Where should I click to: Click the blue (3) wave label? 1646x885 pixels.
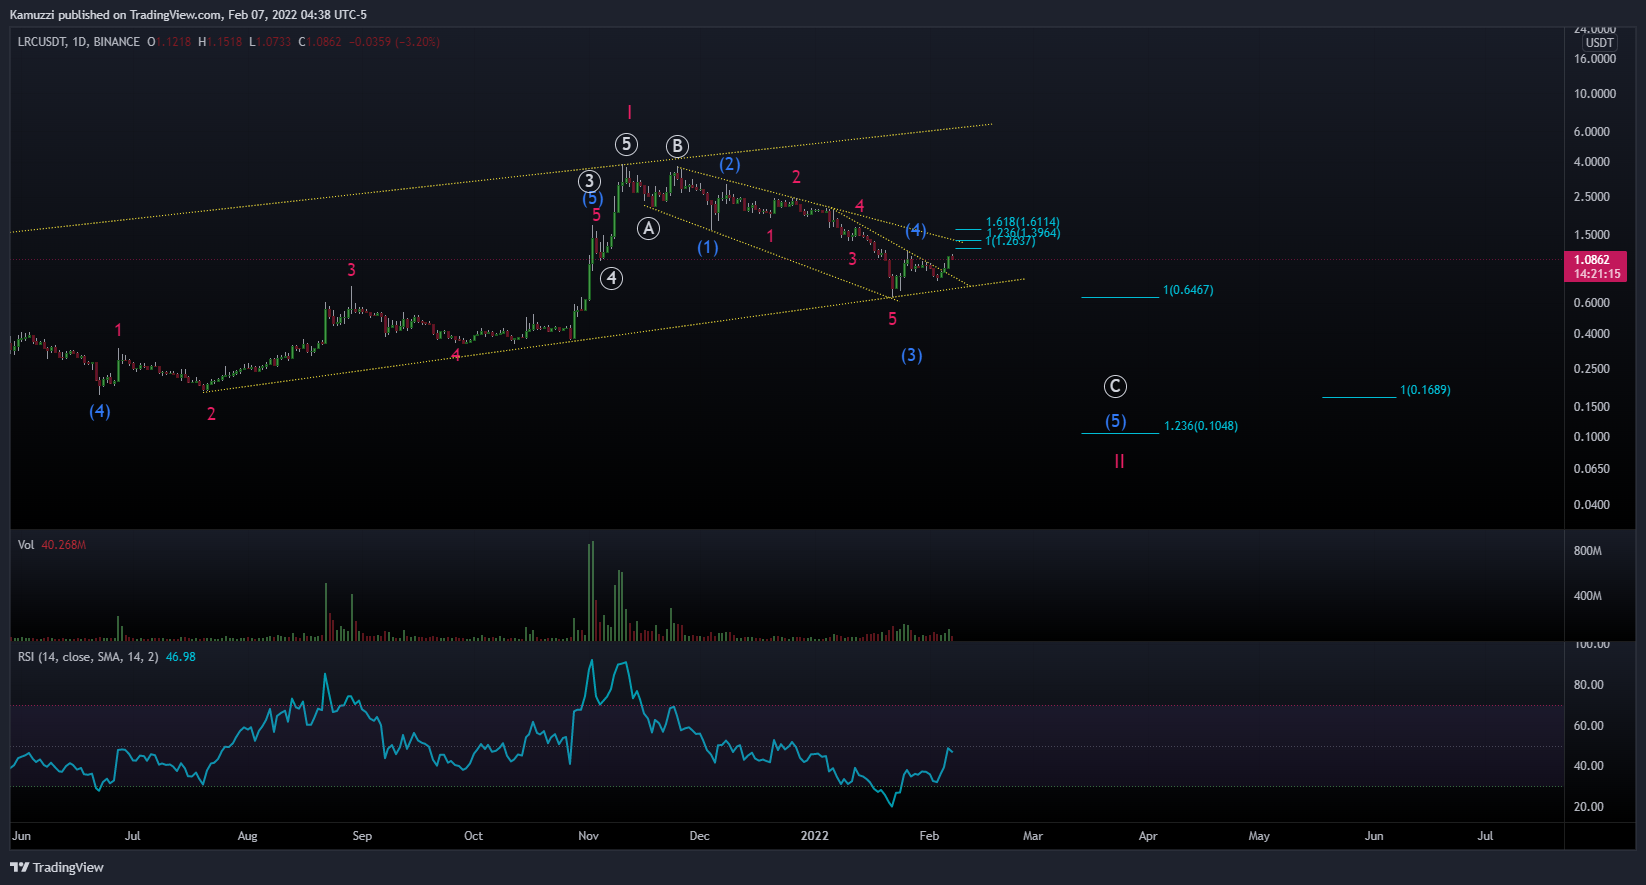click(912, 355)
